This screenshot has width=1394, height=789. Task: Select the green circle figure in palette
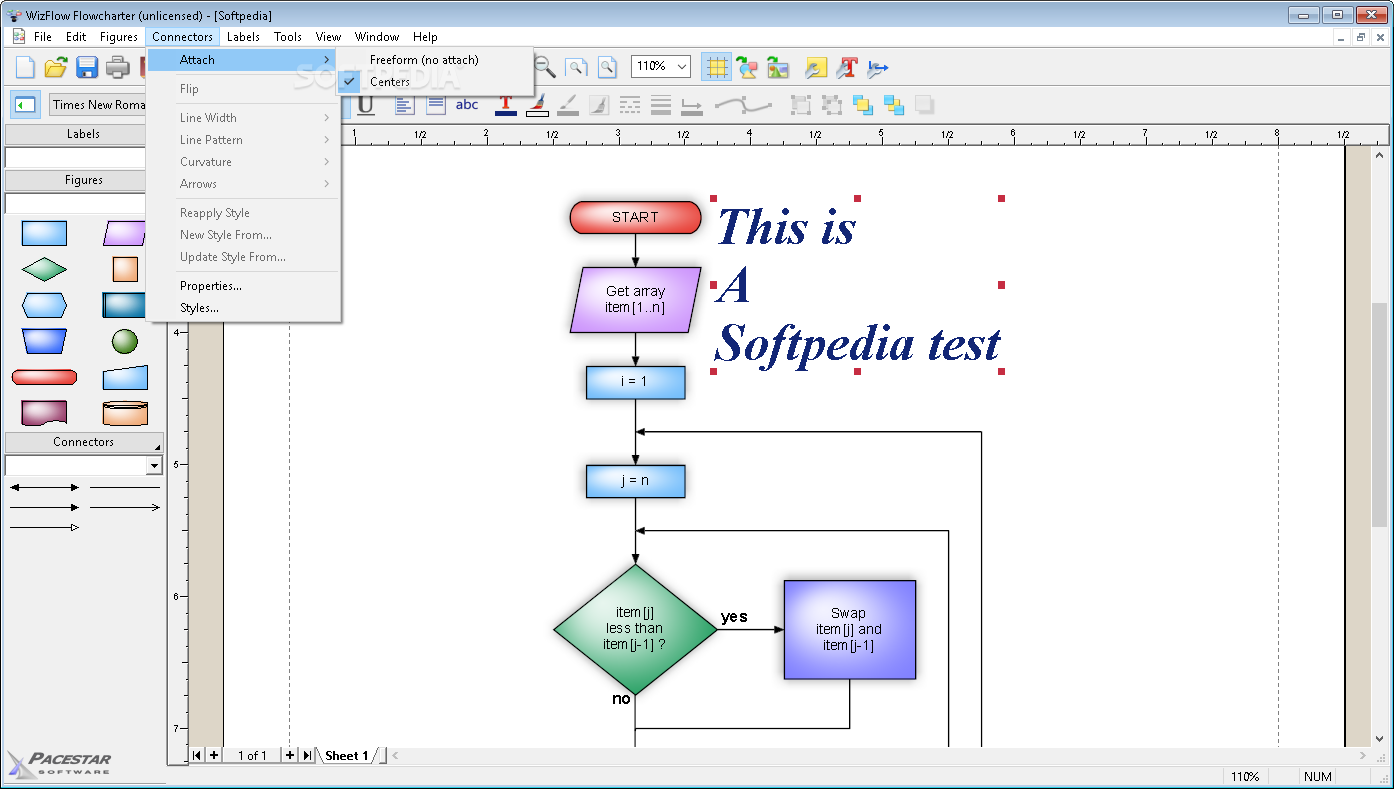pyautogui.click(x=125, y=341)
